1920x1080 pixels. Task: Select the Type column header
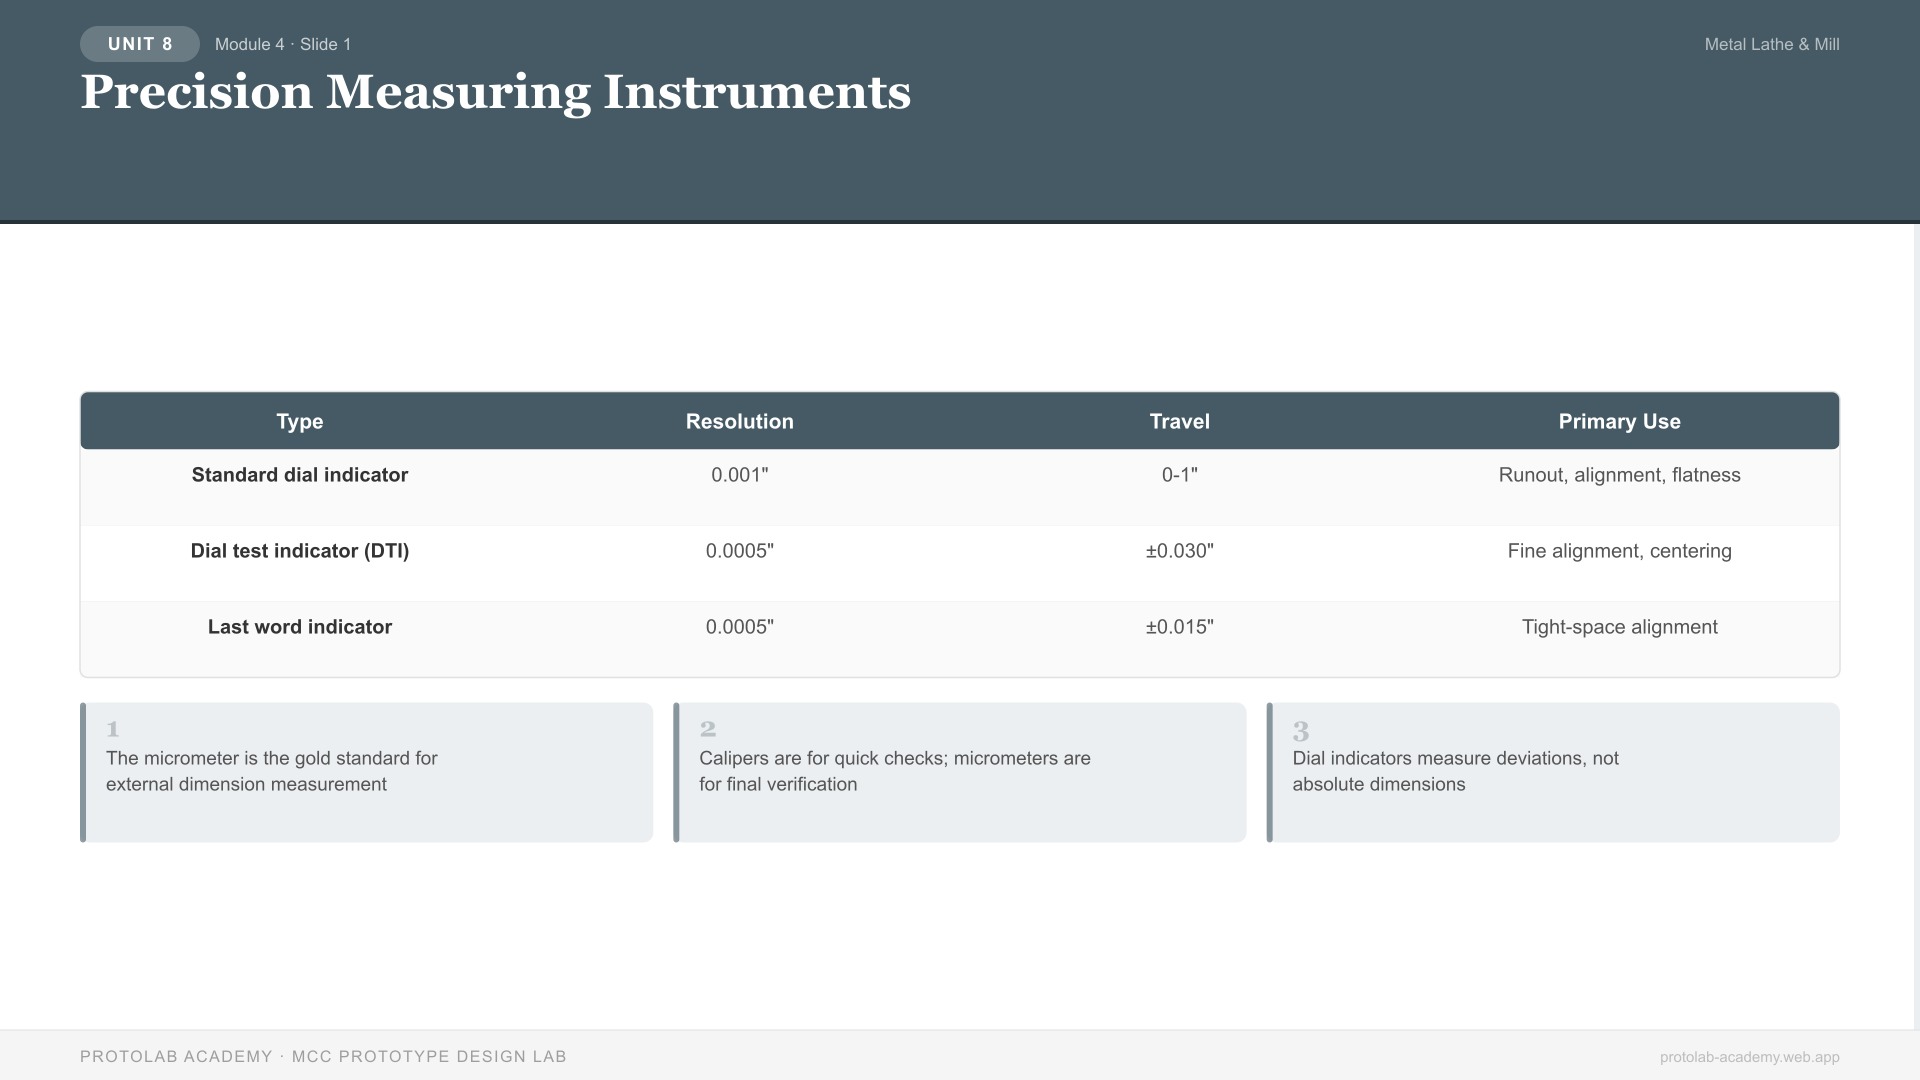pos(299,421)
